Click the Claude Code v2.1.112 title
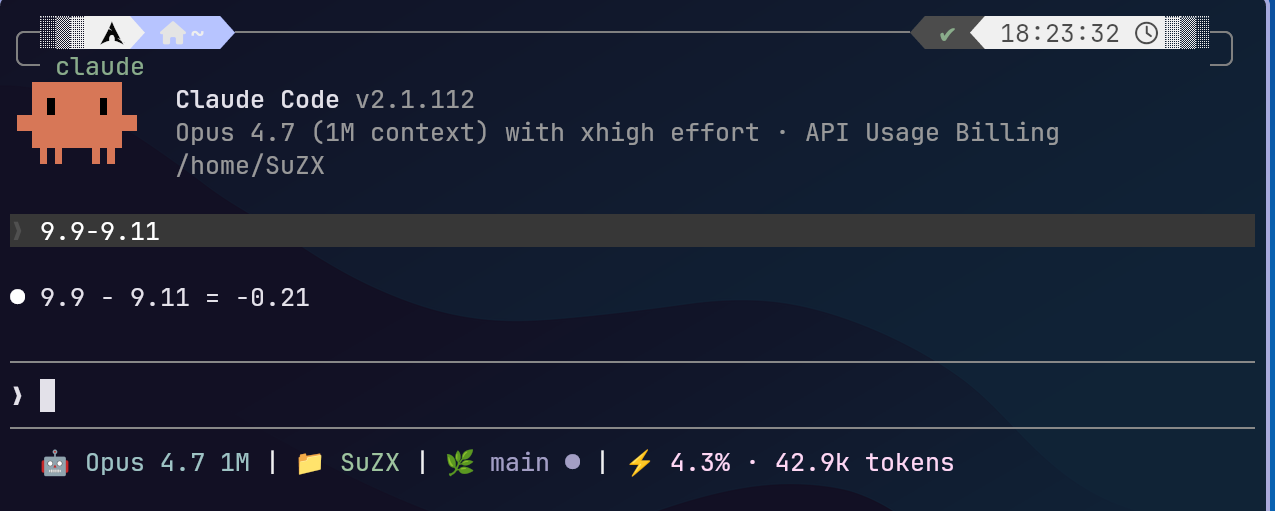Image resolution: width=1275 pixels, height=511 pixels. tap(325, 100)
